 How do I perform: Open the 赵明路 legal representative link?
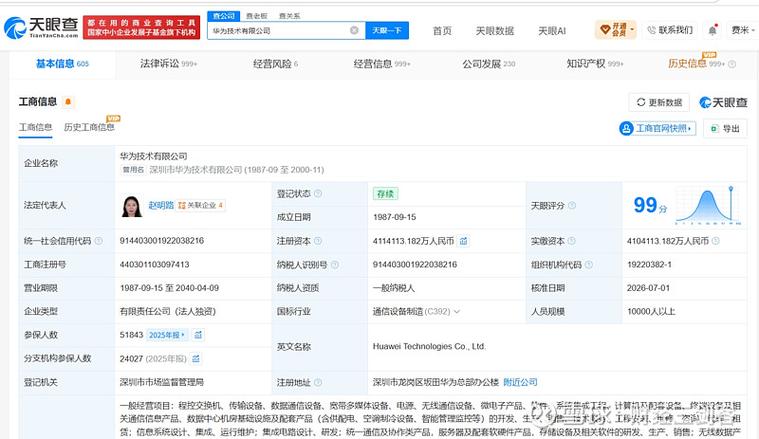(x=161, y=205)
